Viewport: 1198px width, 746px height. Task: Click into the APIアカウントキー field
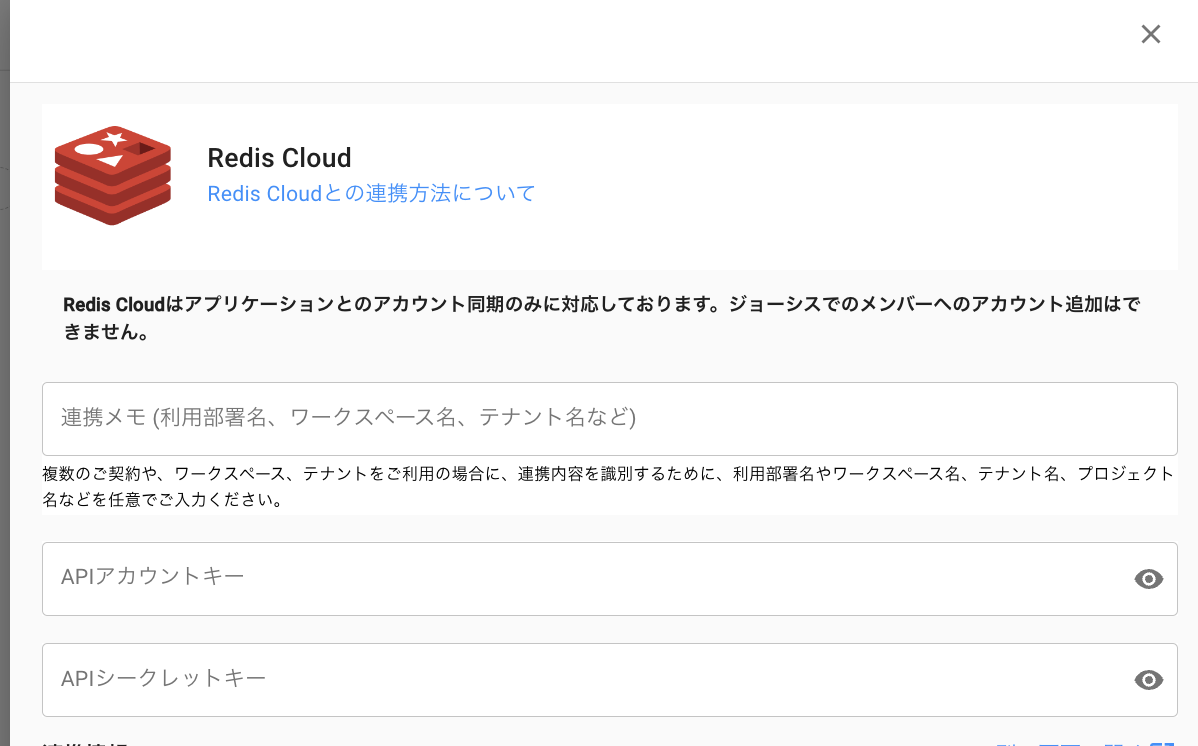[x=580, y=578]
